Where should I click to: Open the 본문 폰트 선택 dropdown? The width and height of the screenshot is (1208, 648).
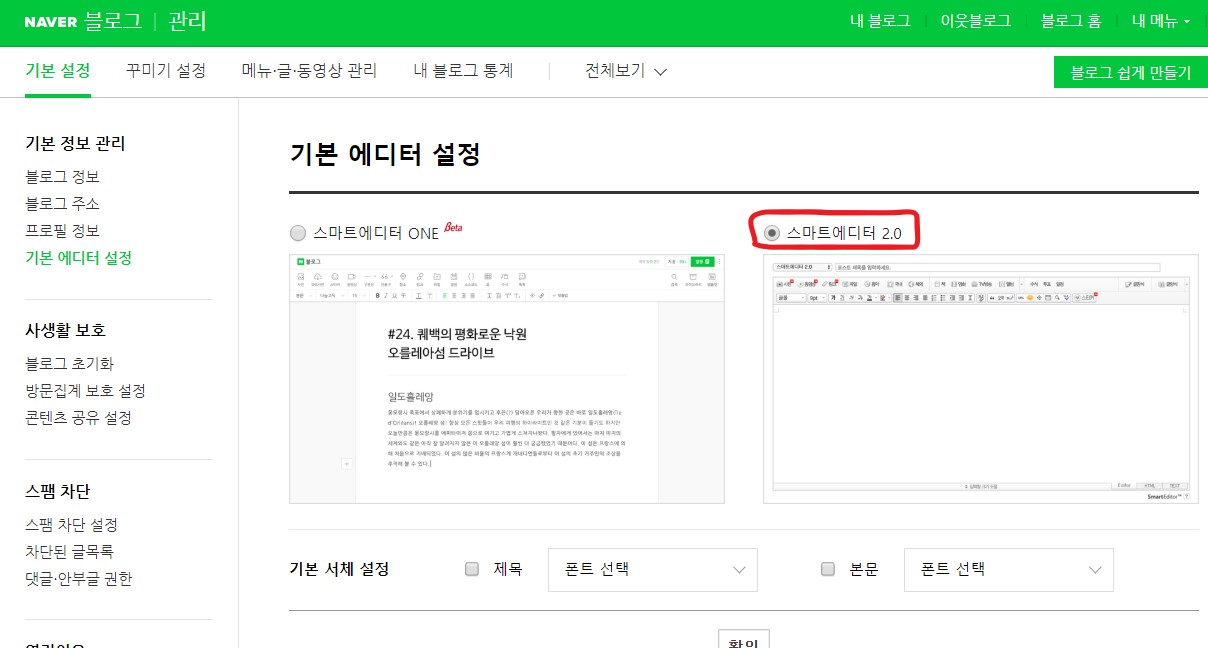coord(1008,569)
